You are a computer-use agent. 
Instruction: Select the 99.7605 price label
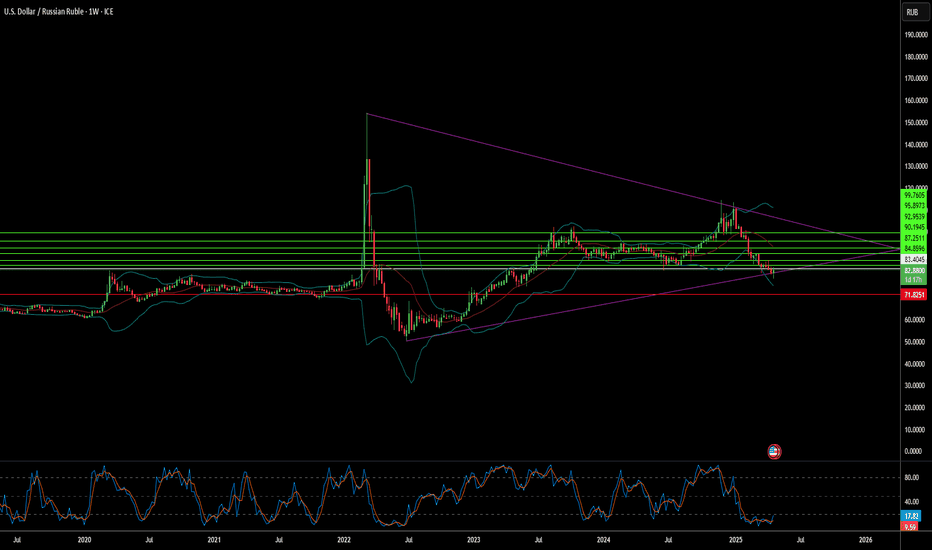[914, 195]
